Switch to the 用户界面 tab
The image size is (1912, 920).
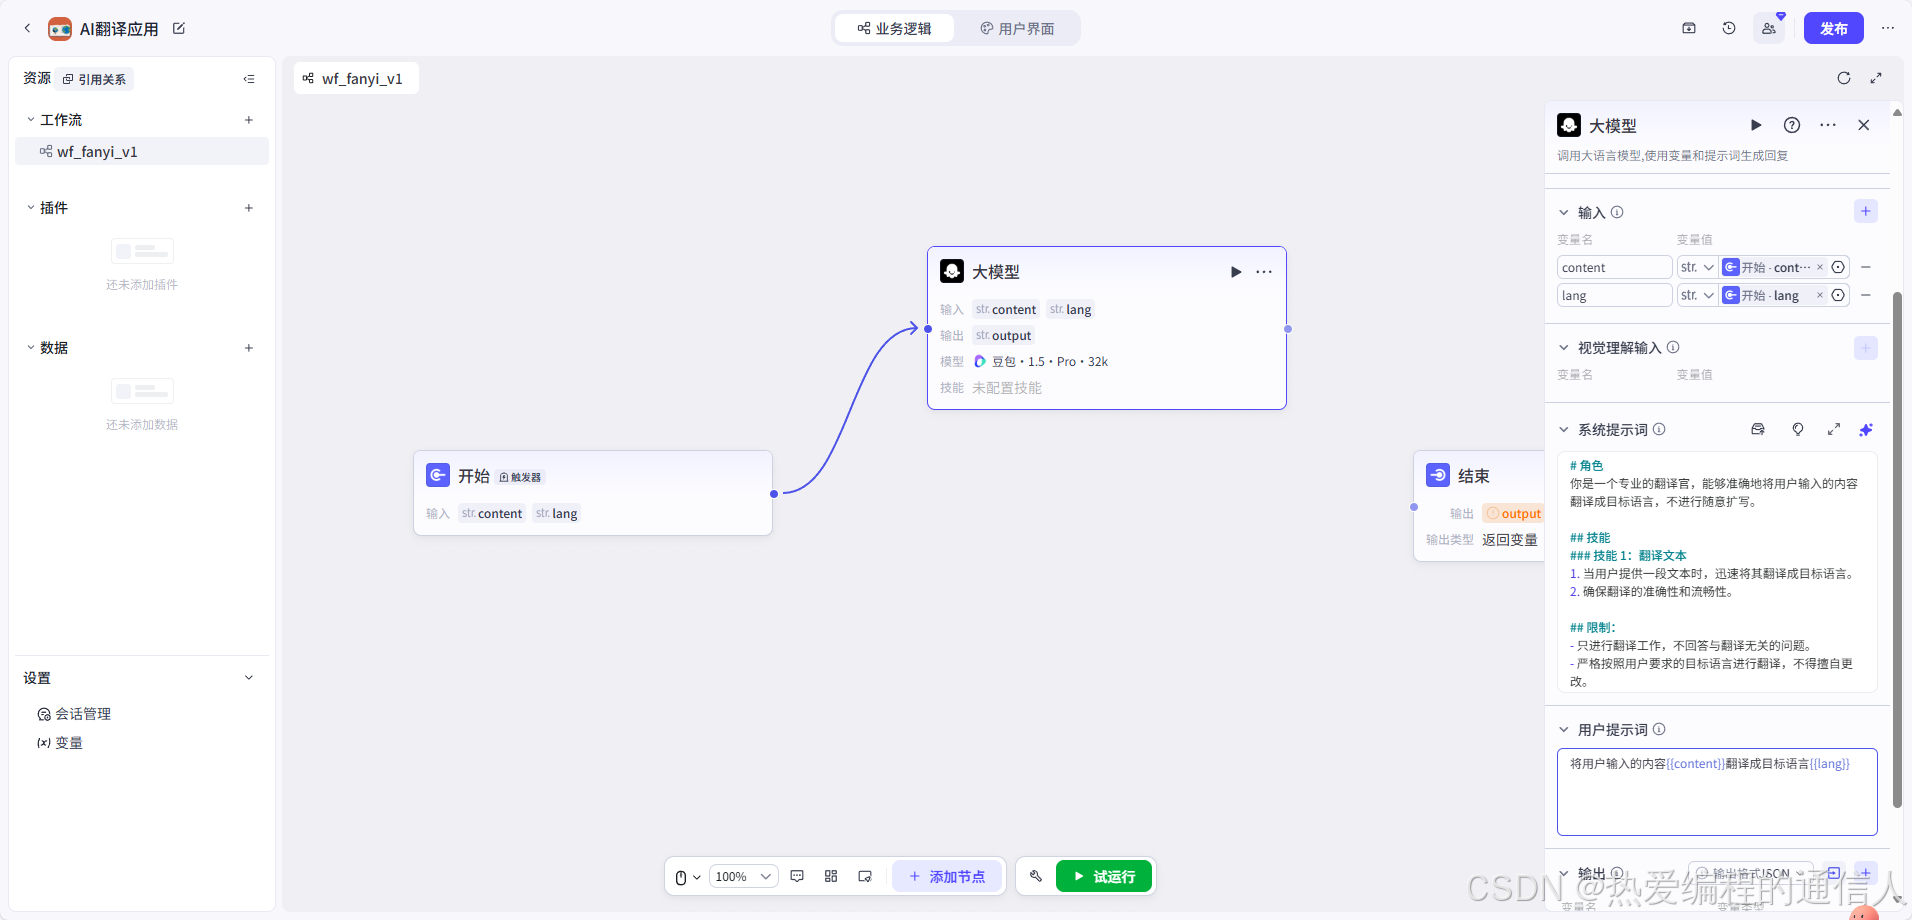pyautogui.click(x=1017, y=28)
